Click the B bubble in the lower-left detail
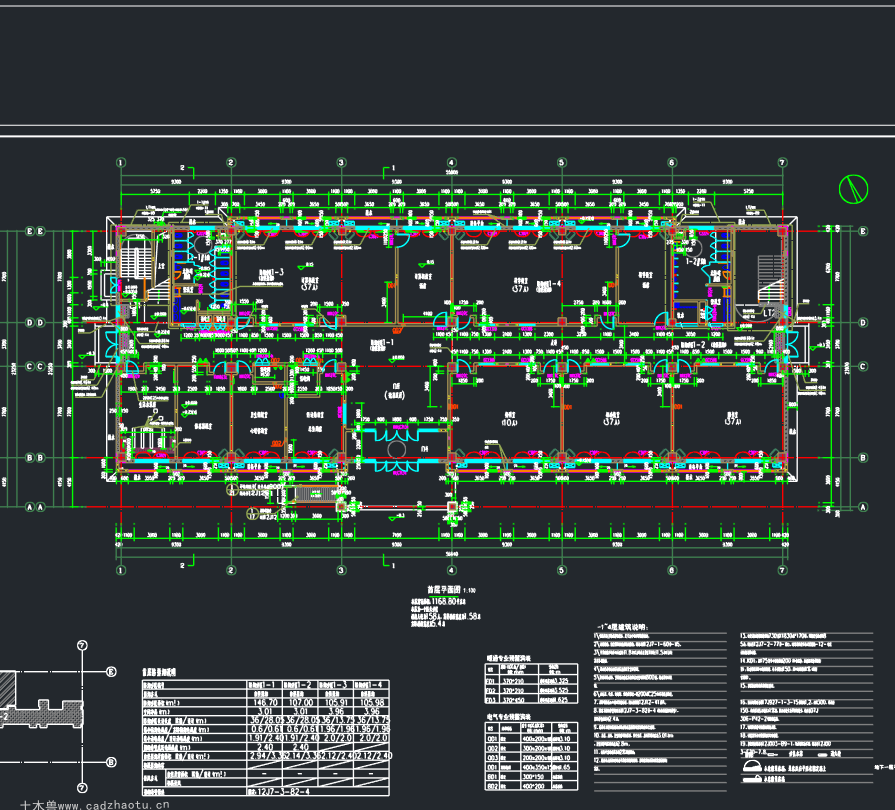 click(x=111, y=762)
